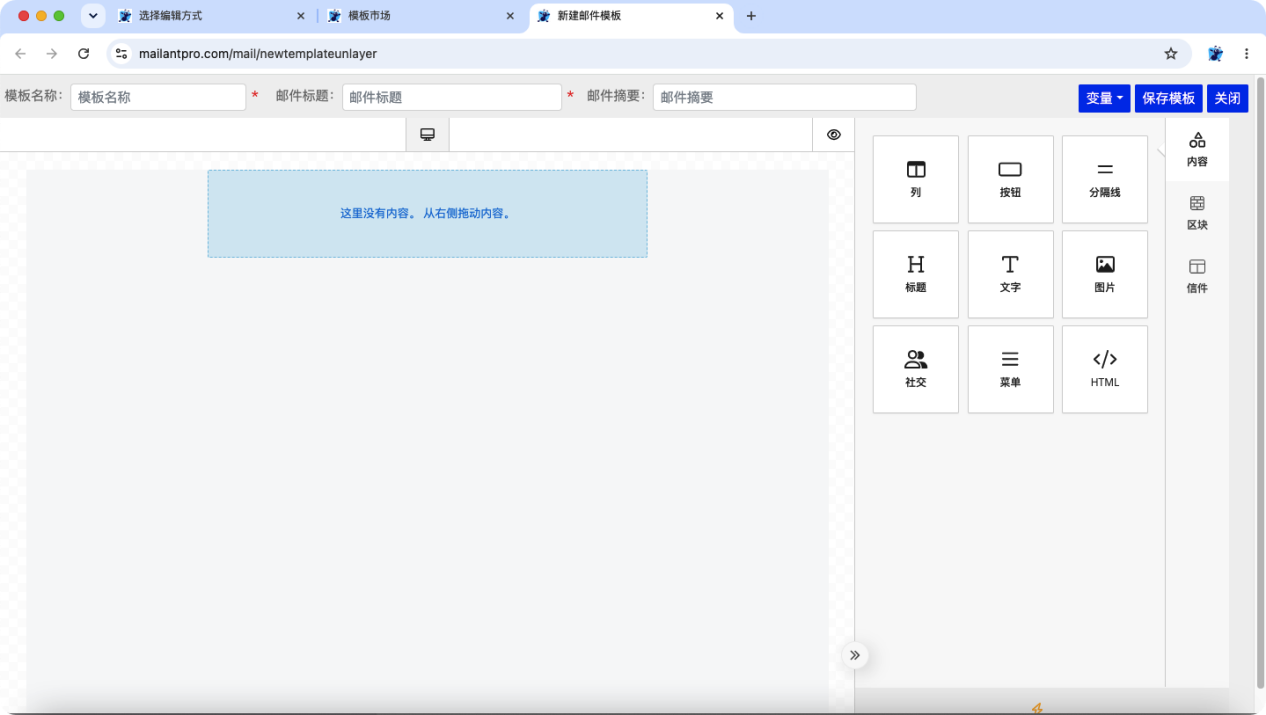
Task: Focus the 邮件摘要 email summary field
Action: (785, 97)
